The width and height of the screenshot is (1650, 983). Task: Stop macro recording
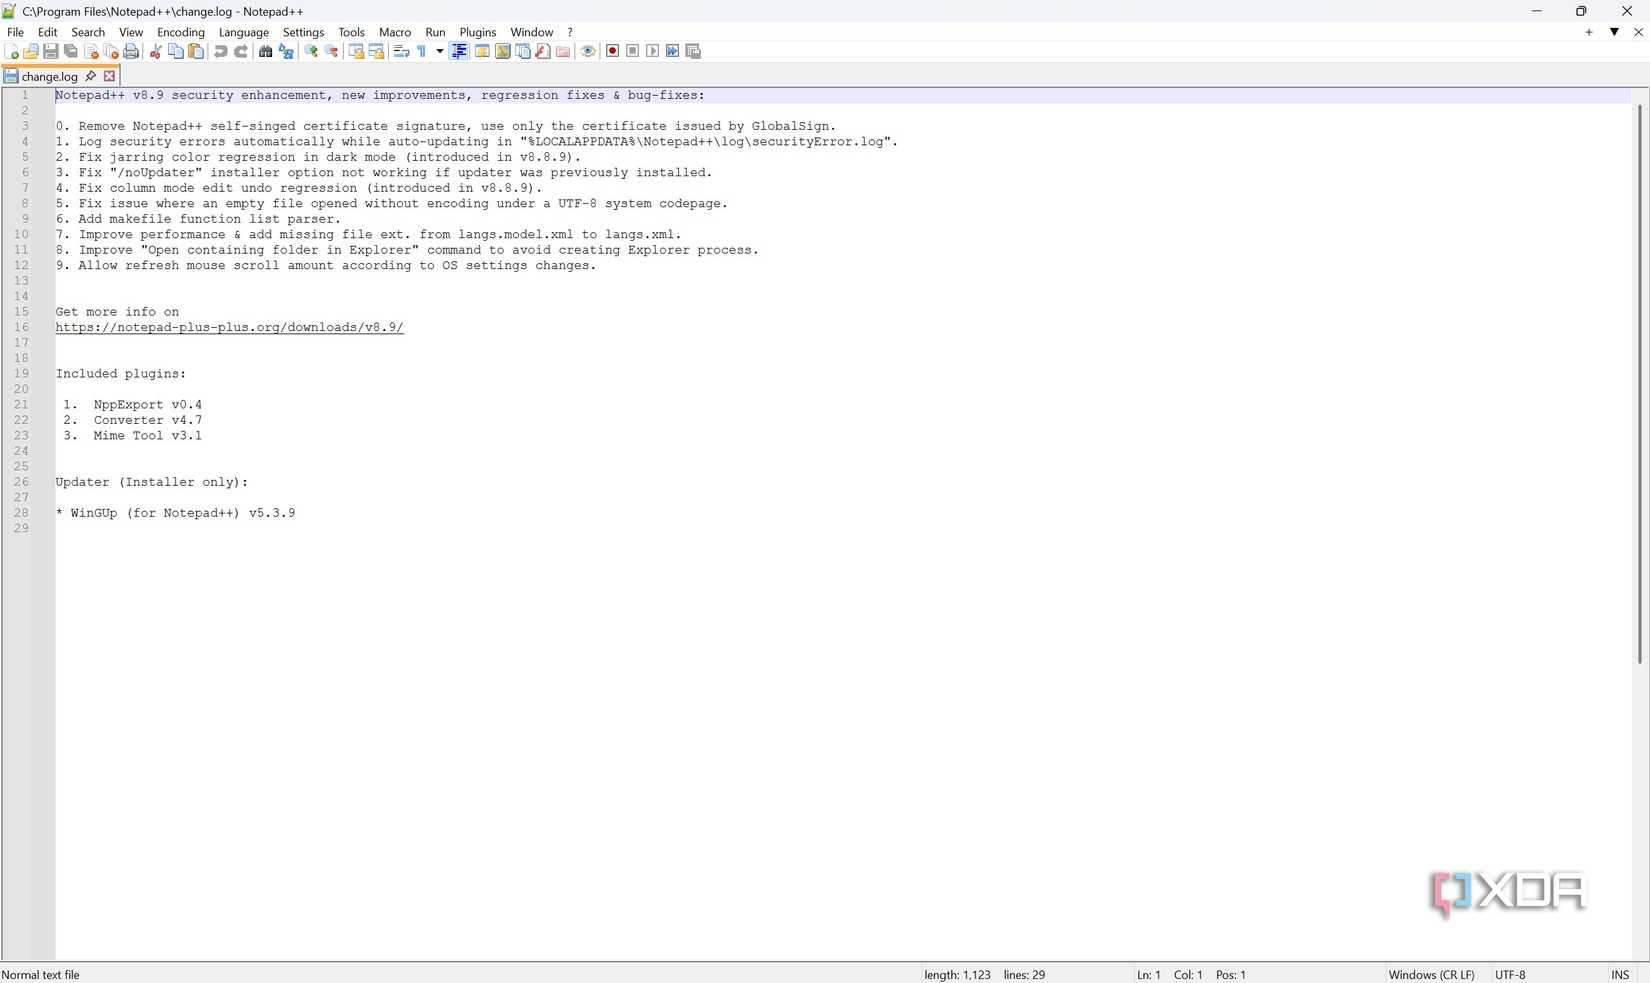pyautogui.click(x=633, y=51)
